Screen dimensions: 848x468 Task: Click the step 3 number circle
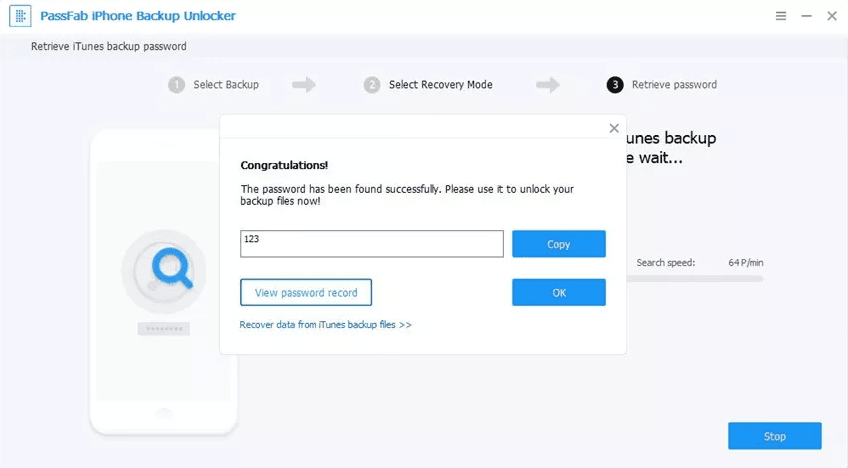pyautogui.click(x=615, y=85)
